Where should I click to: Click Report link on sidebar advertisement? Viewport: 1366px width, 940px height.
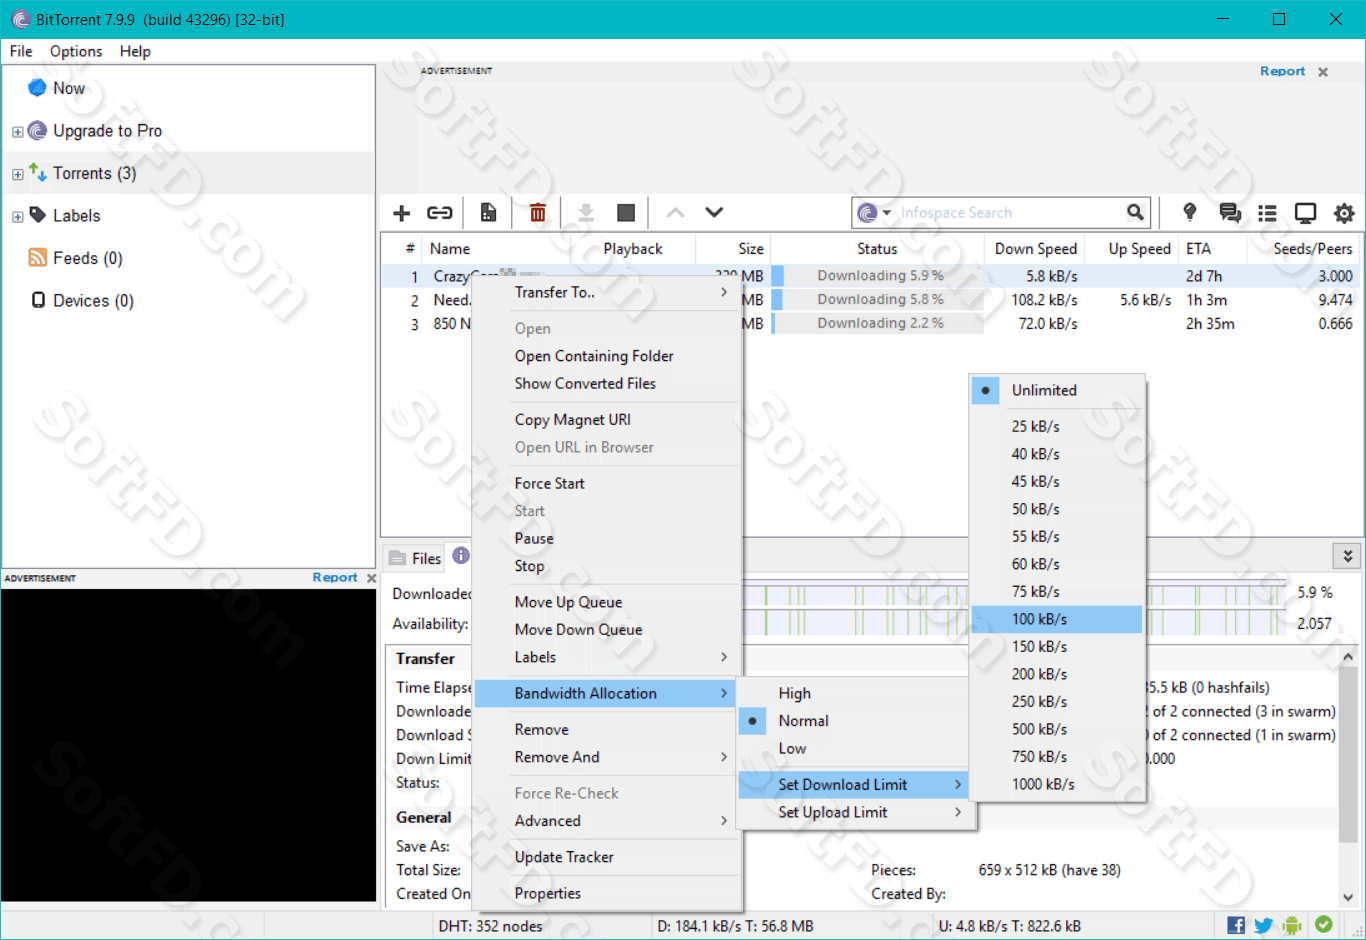point(335,577)
